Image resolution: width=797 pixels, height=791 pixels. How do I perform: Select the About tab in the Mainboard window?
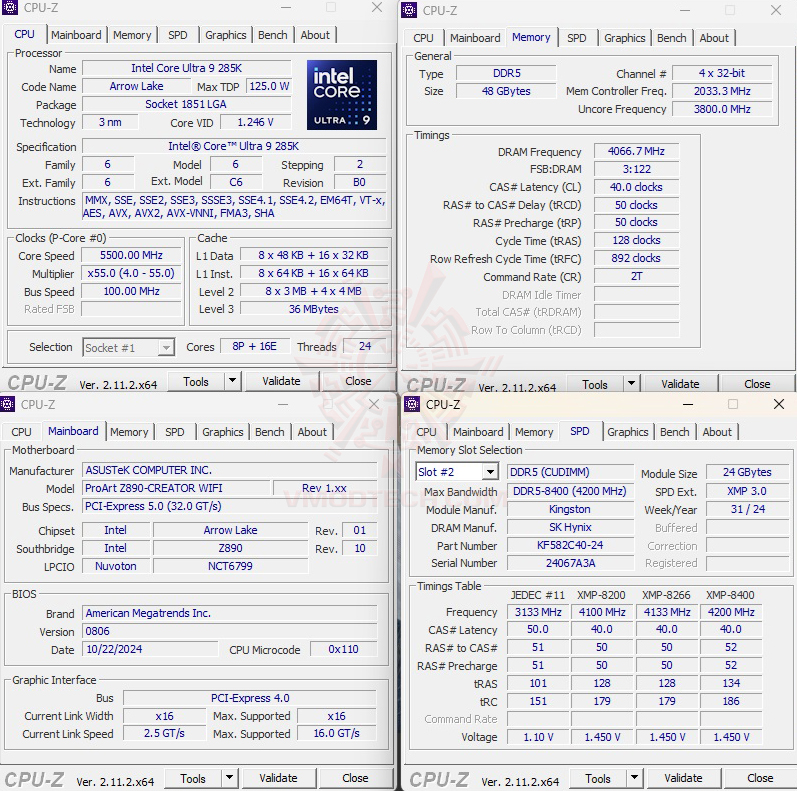[312, 432]
